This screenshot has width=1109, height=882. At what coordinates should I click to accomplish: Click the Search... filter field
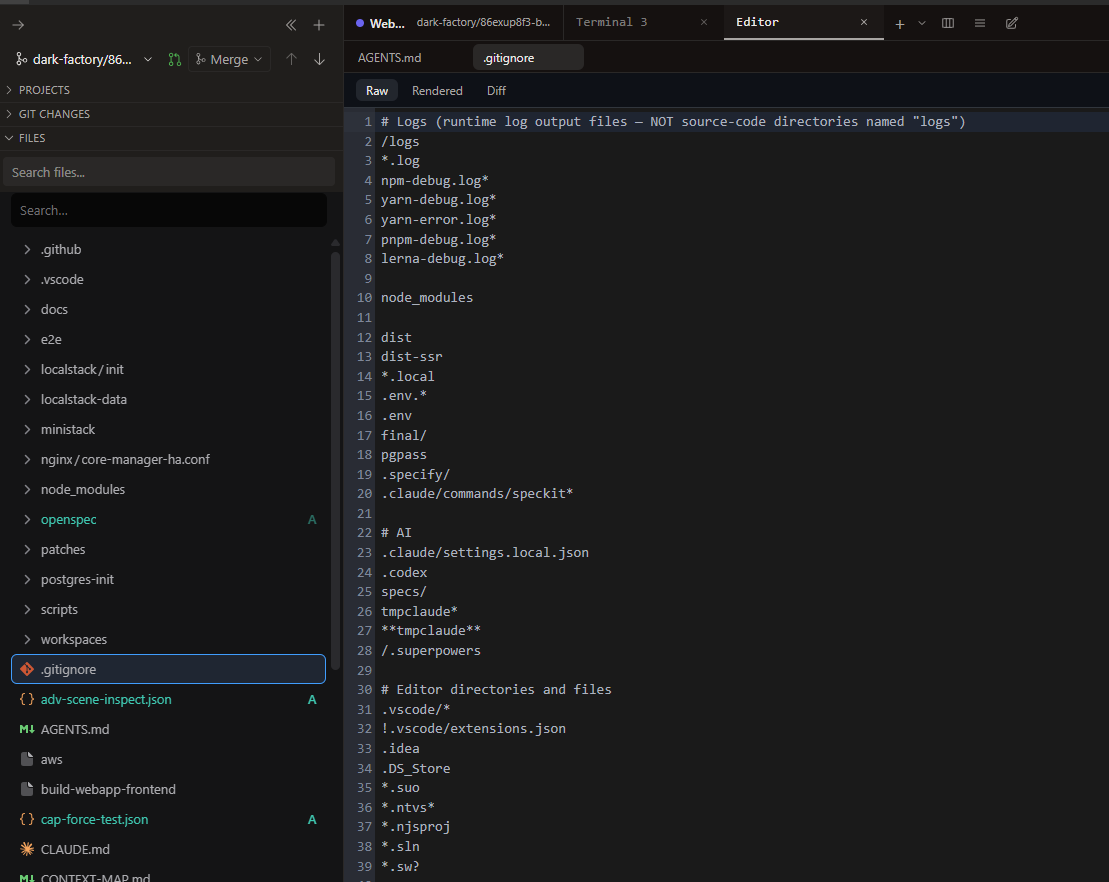[x=168, y=210]
